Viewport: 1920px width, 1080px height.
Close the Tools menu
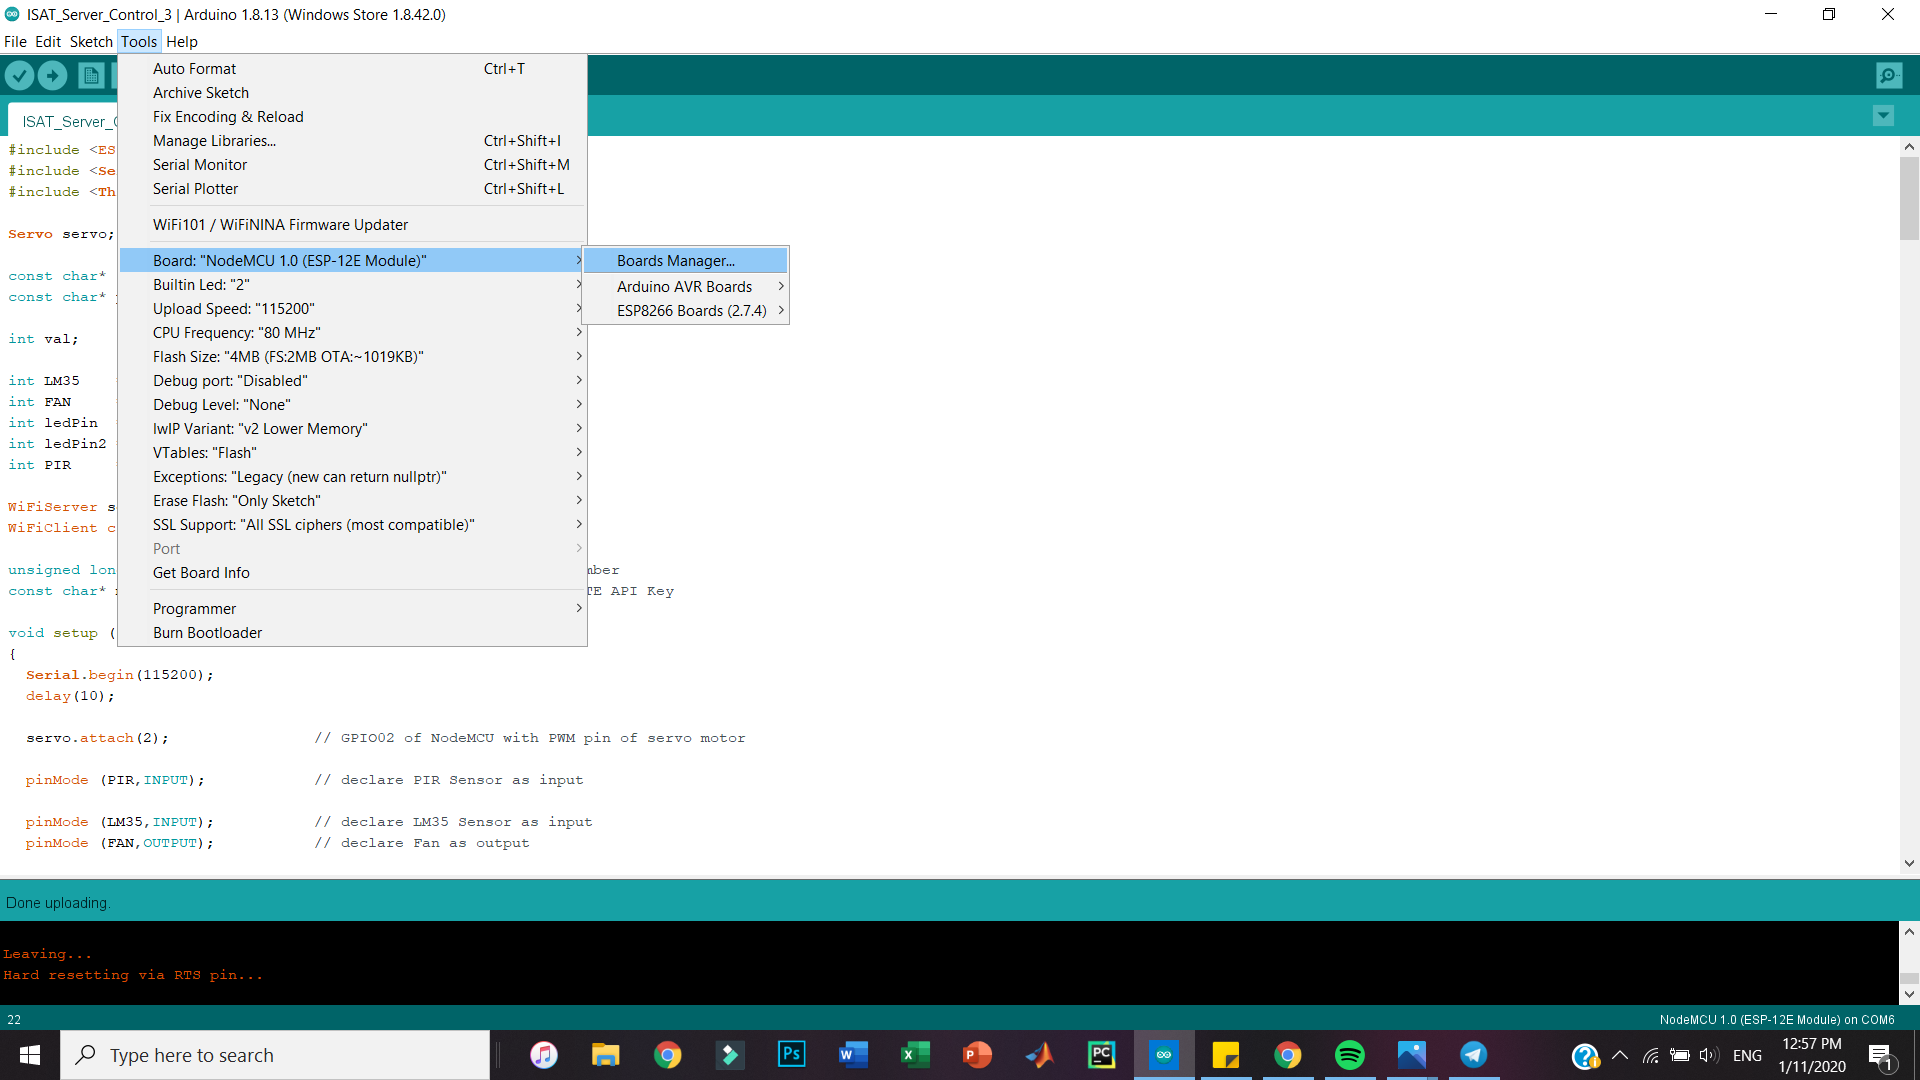(x=139, y=41)
